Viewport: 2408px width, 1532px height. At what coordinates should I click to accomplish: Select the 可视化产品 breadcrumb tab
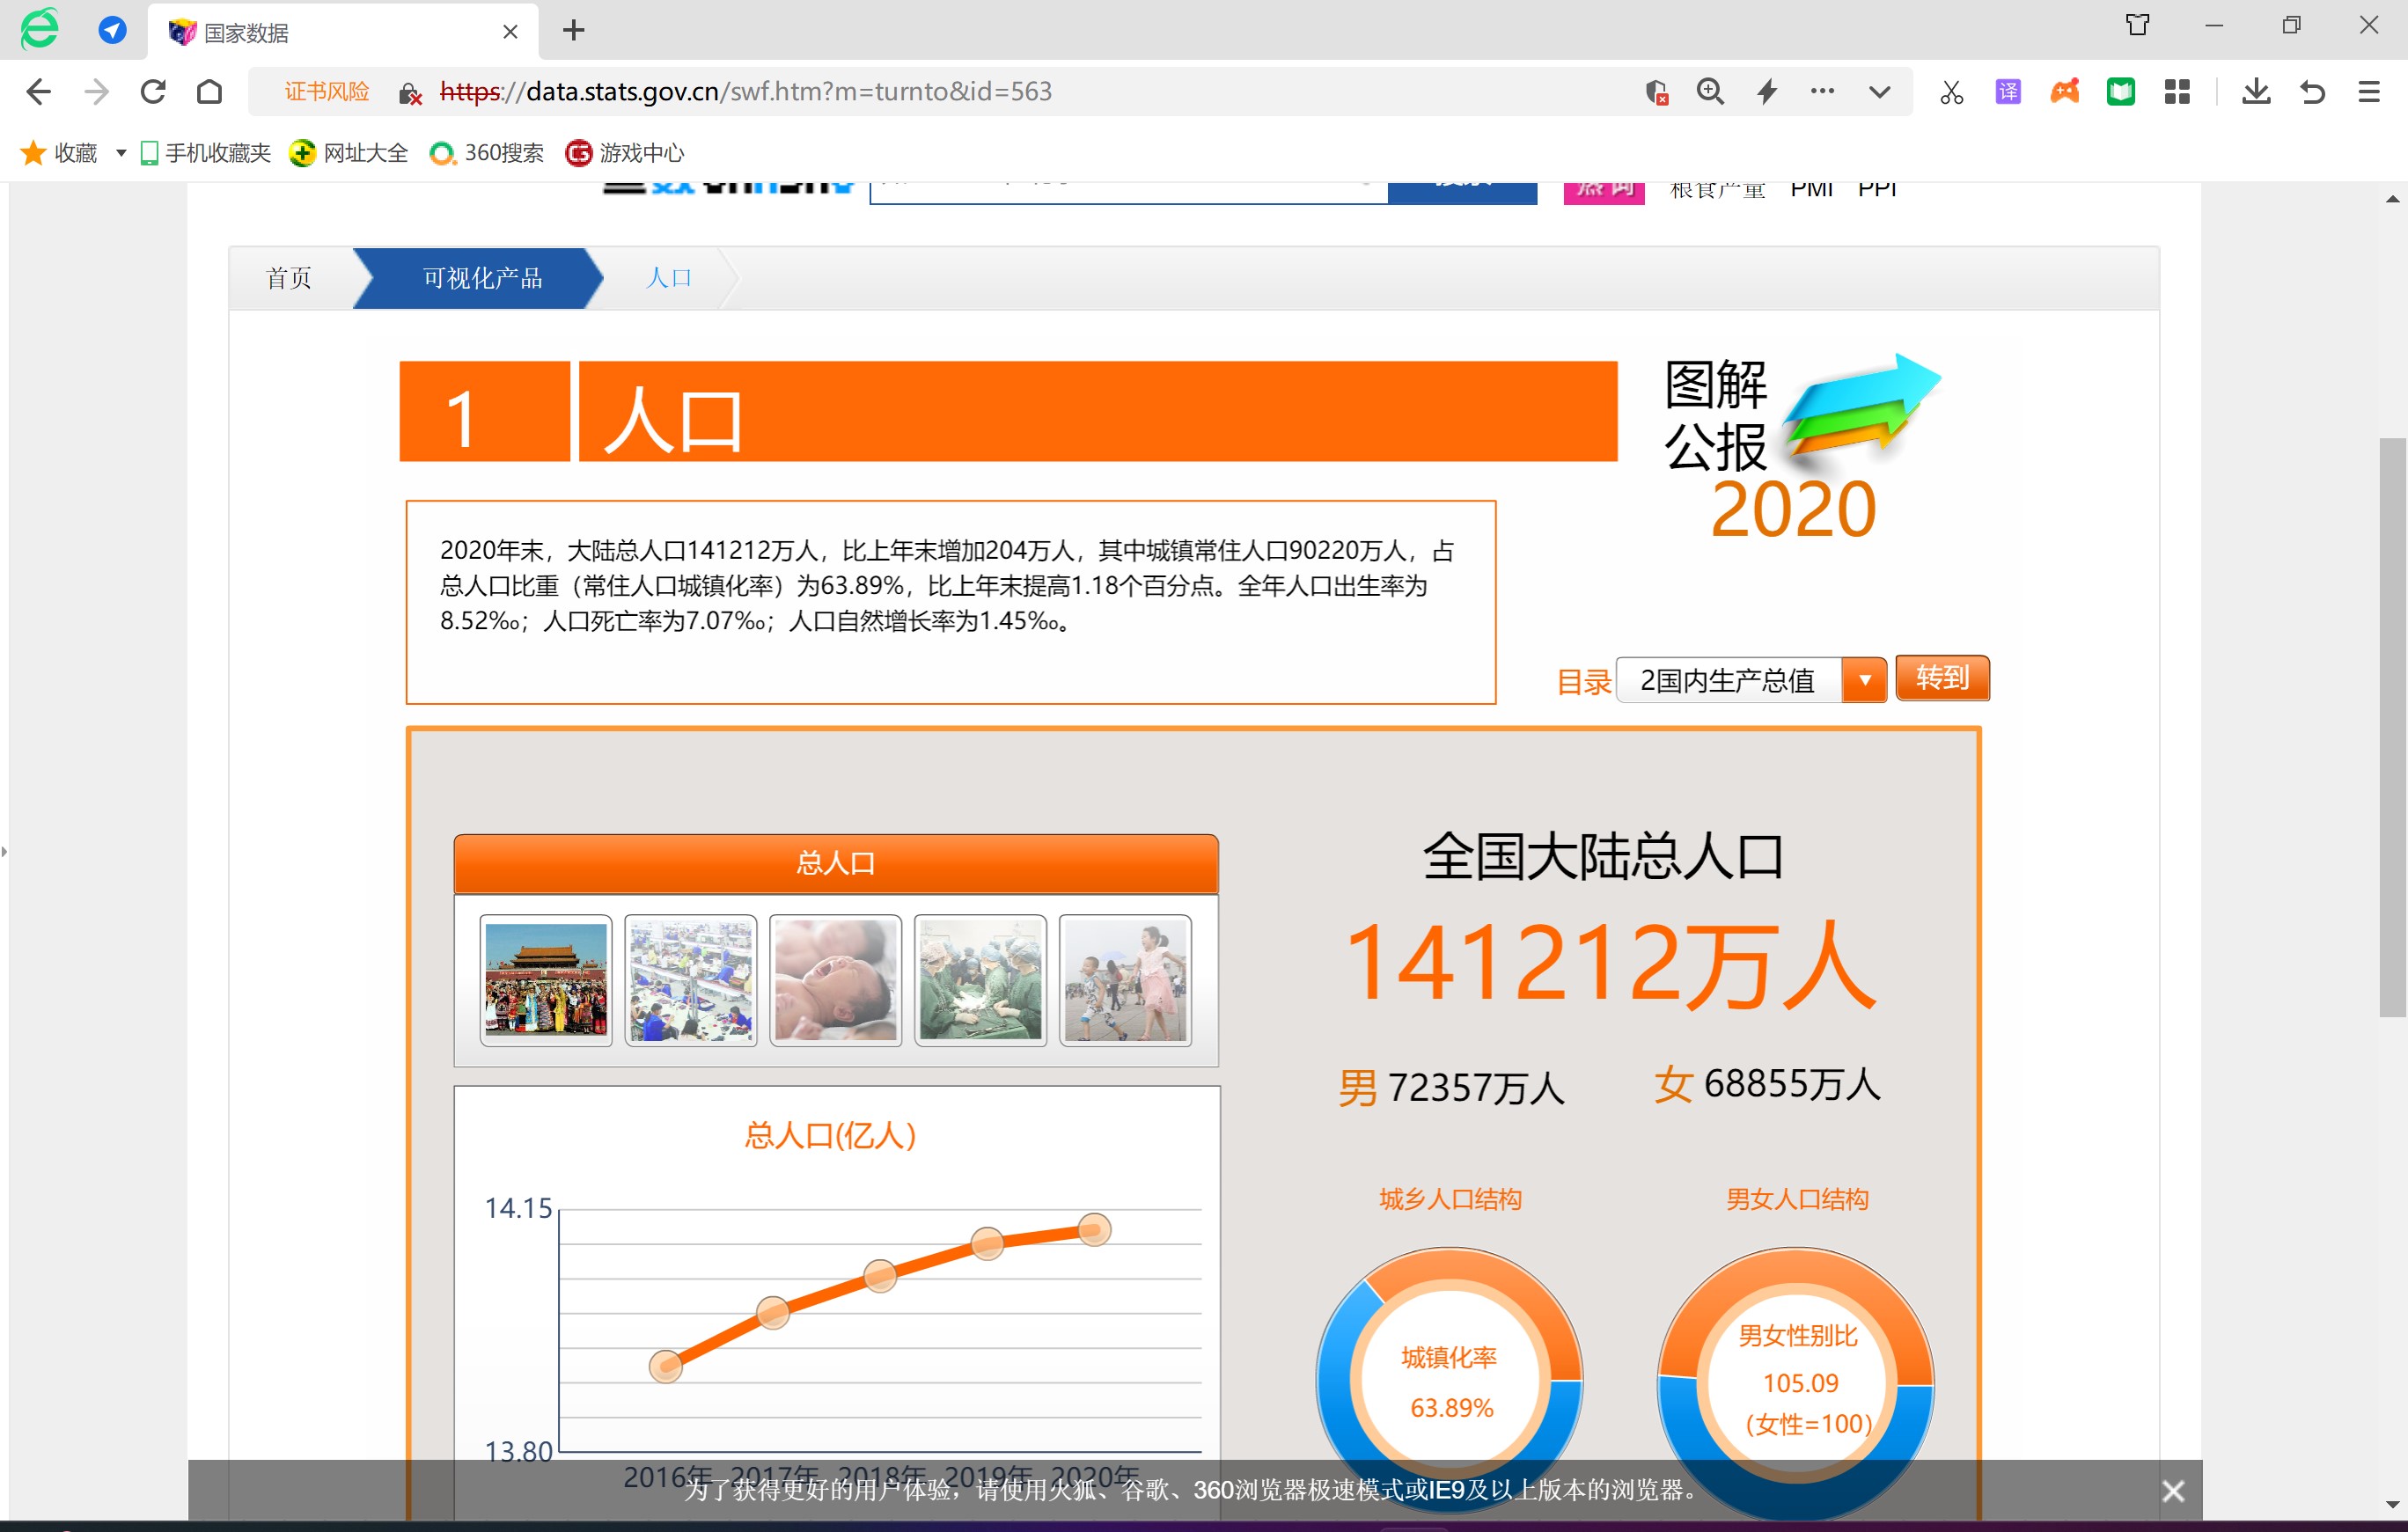pyautogui.click(x=481, y=278)
